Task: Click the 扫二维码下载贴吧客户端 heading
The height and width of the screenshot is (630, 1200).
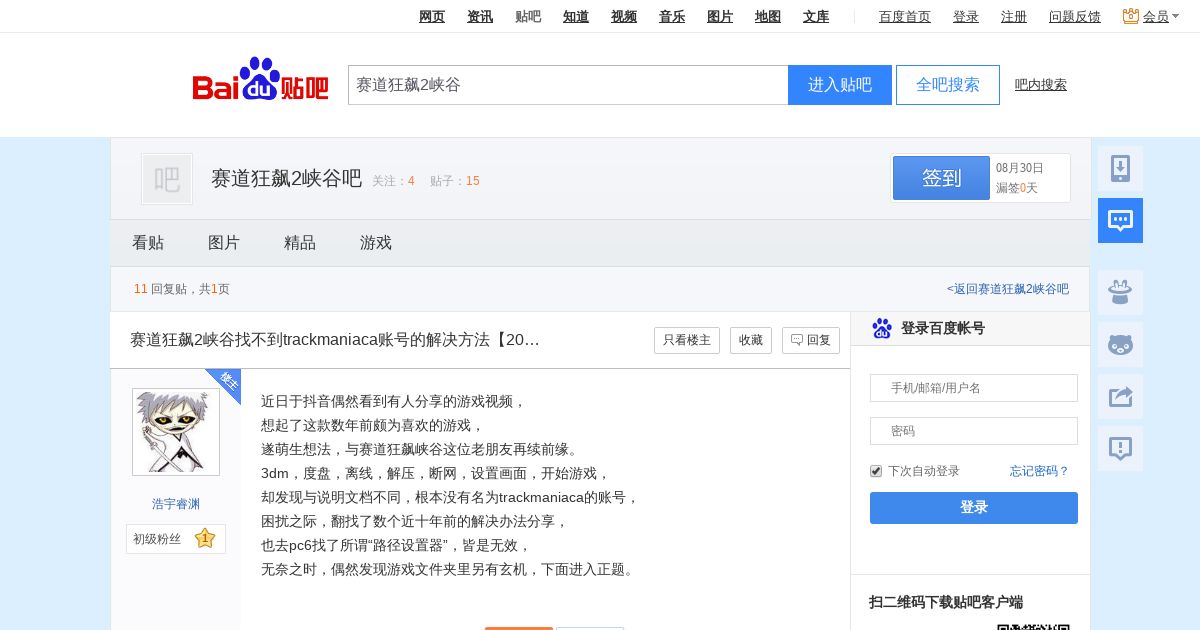Action: (x=946, y=602)
